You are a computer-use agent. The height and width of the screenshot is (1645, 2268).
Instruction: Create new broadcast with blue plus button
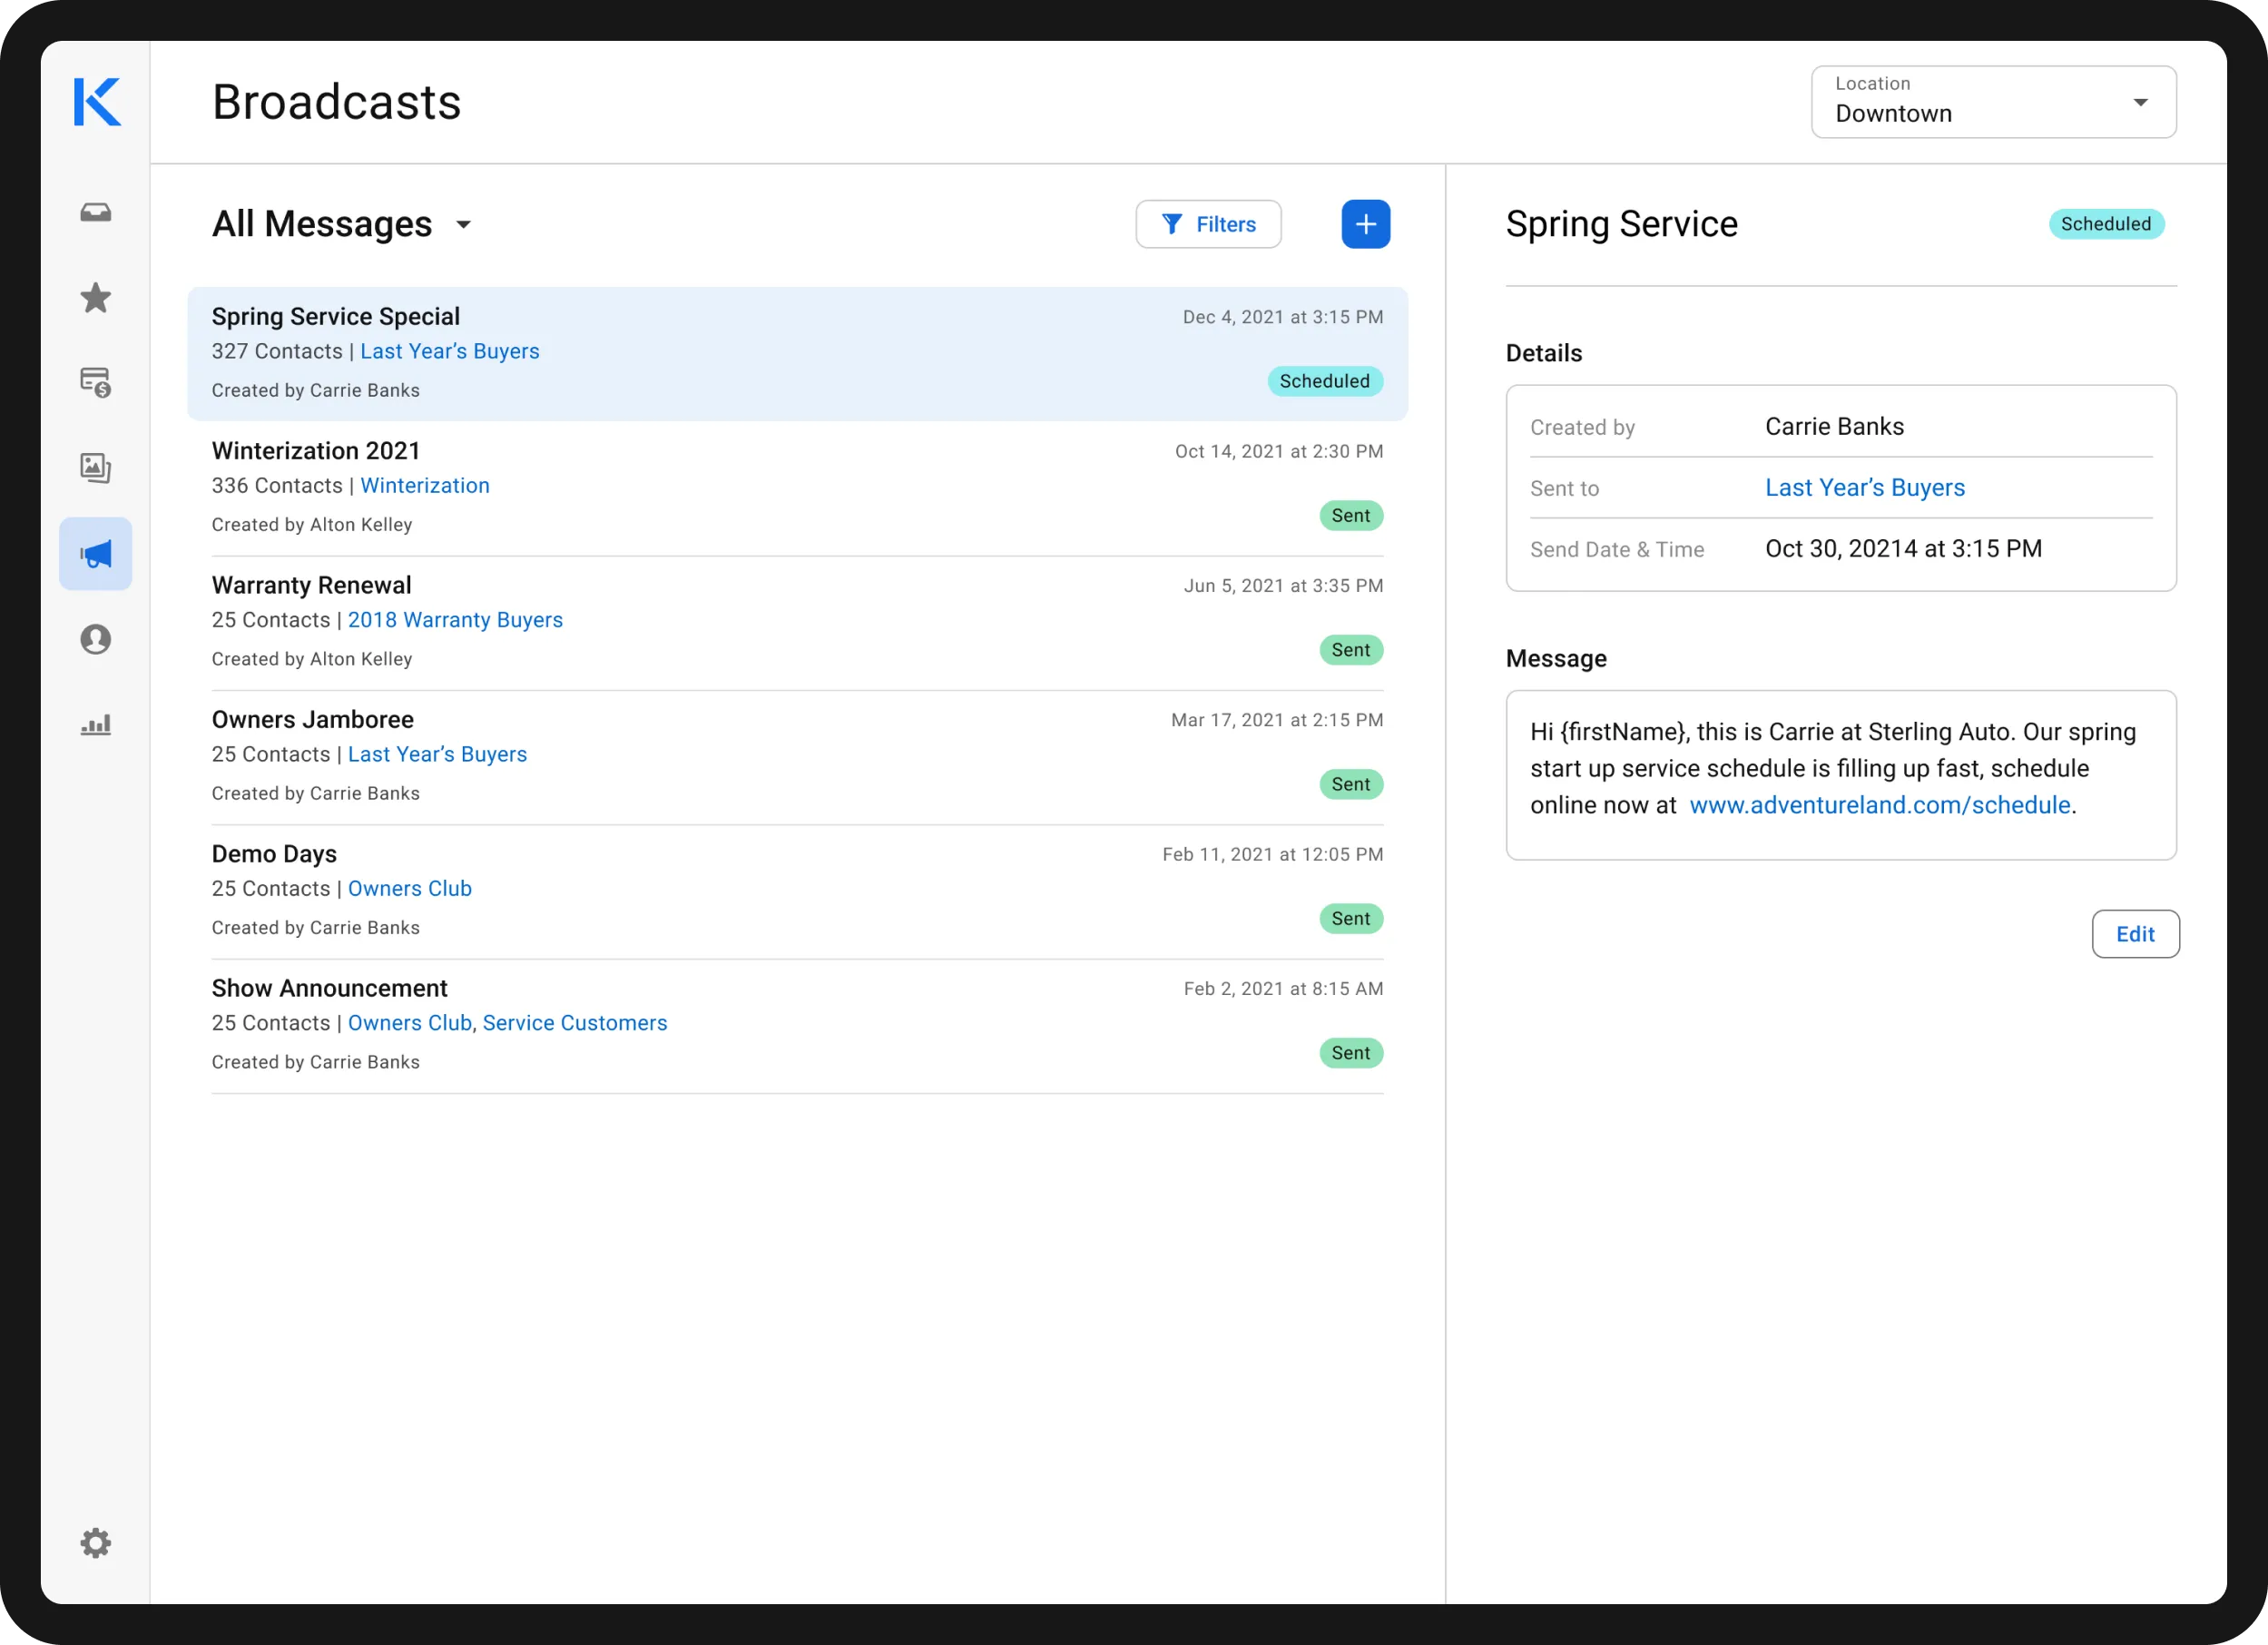(x=1366, y=223)
